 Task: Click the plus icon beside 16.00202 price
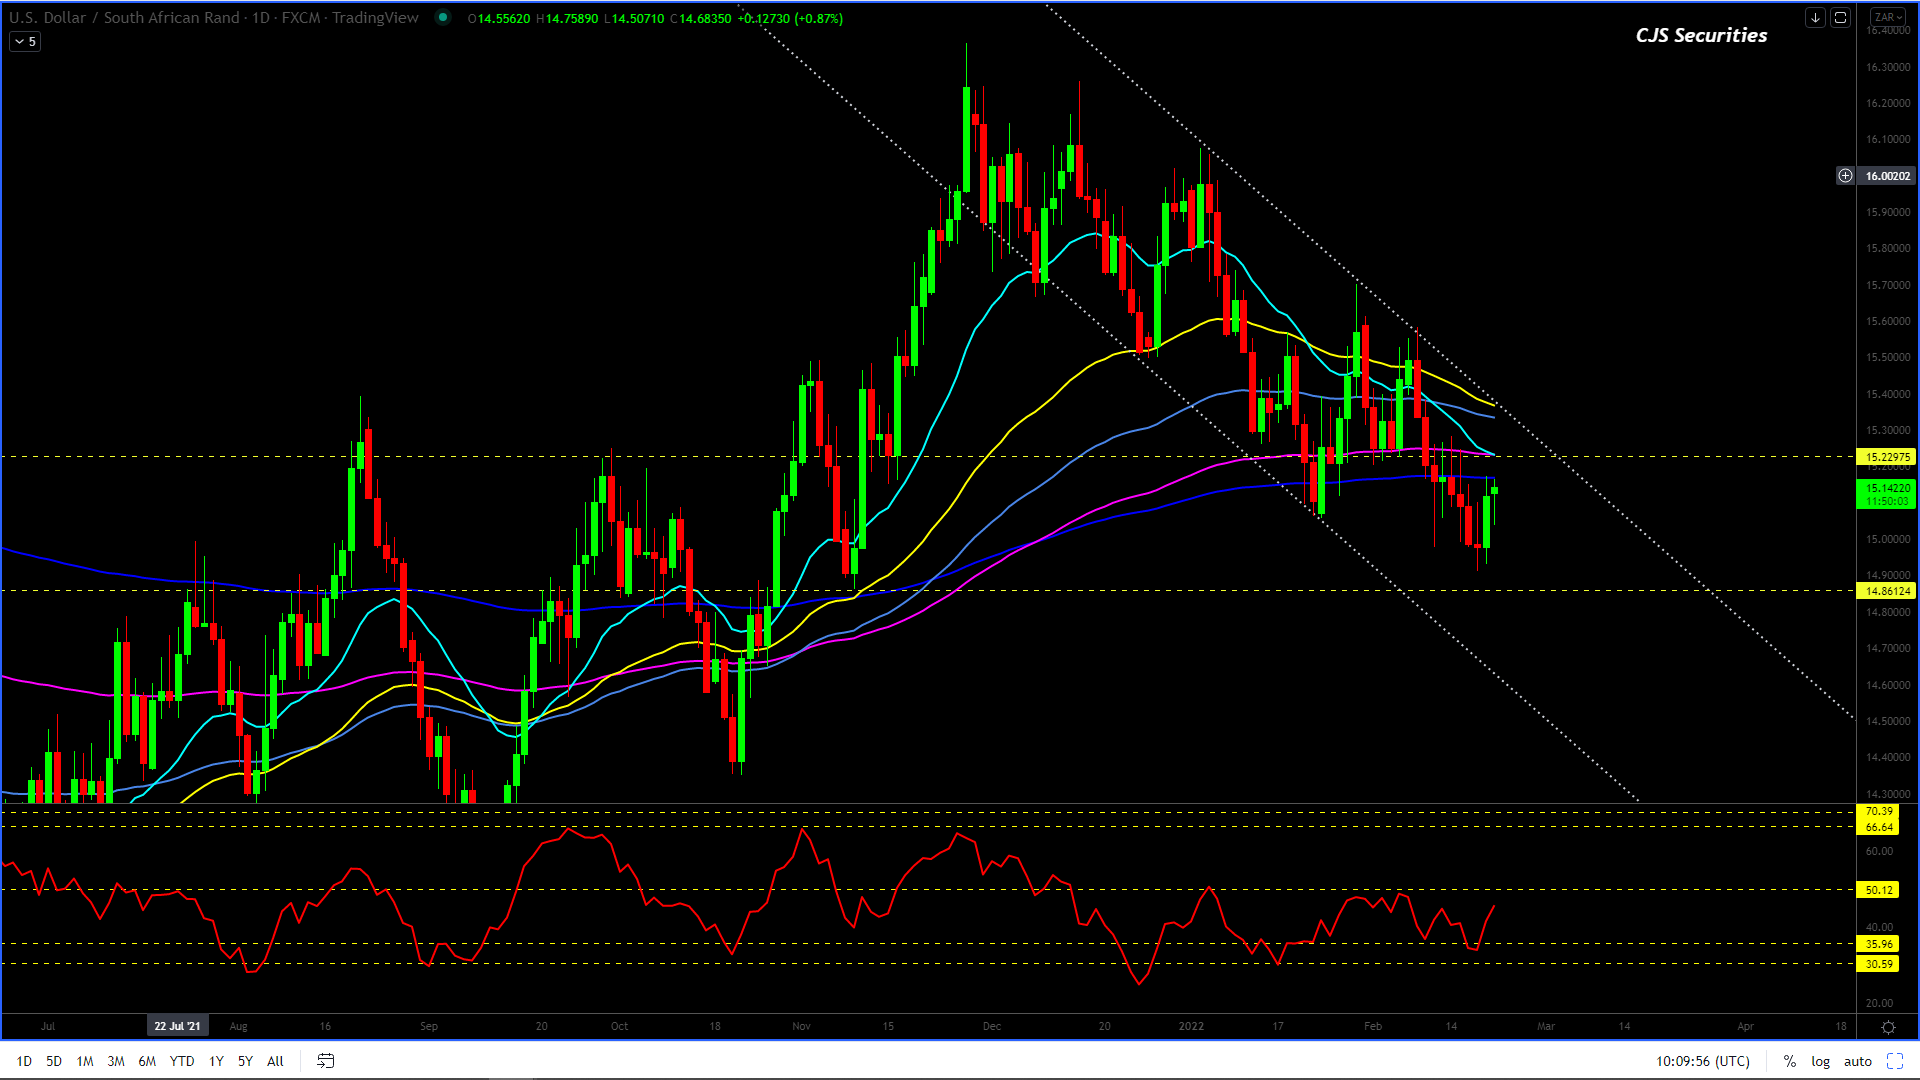[1845, 176]
